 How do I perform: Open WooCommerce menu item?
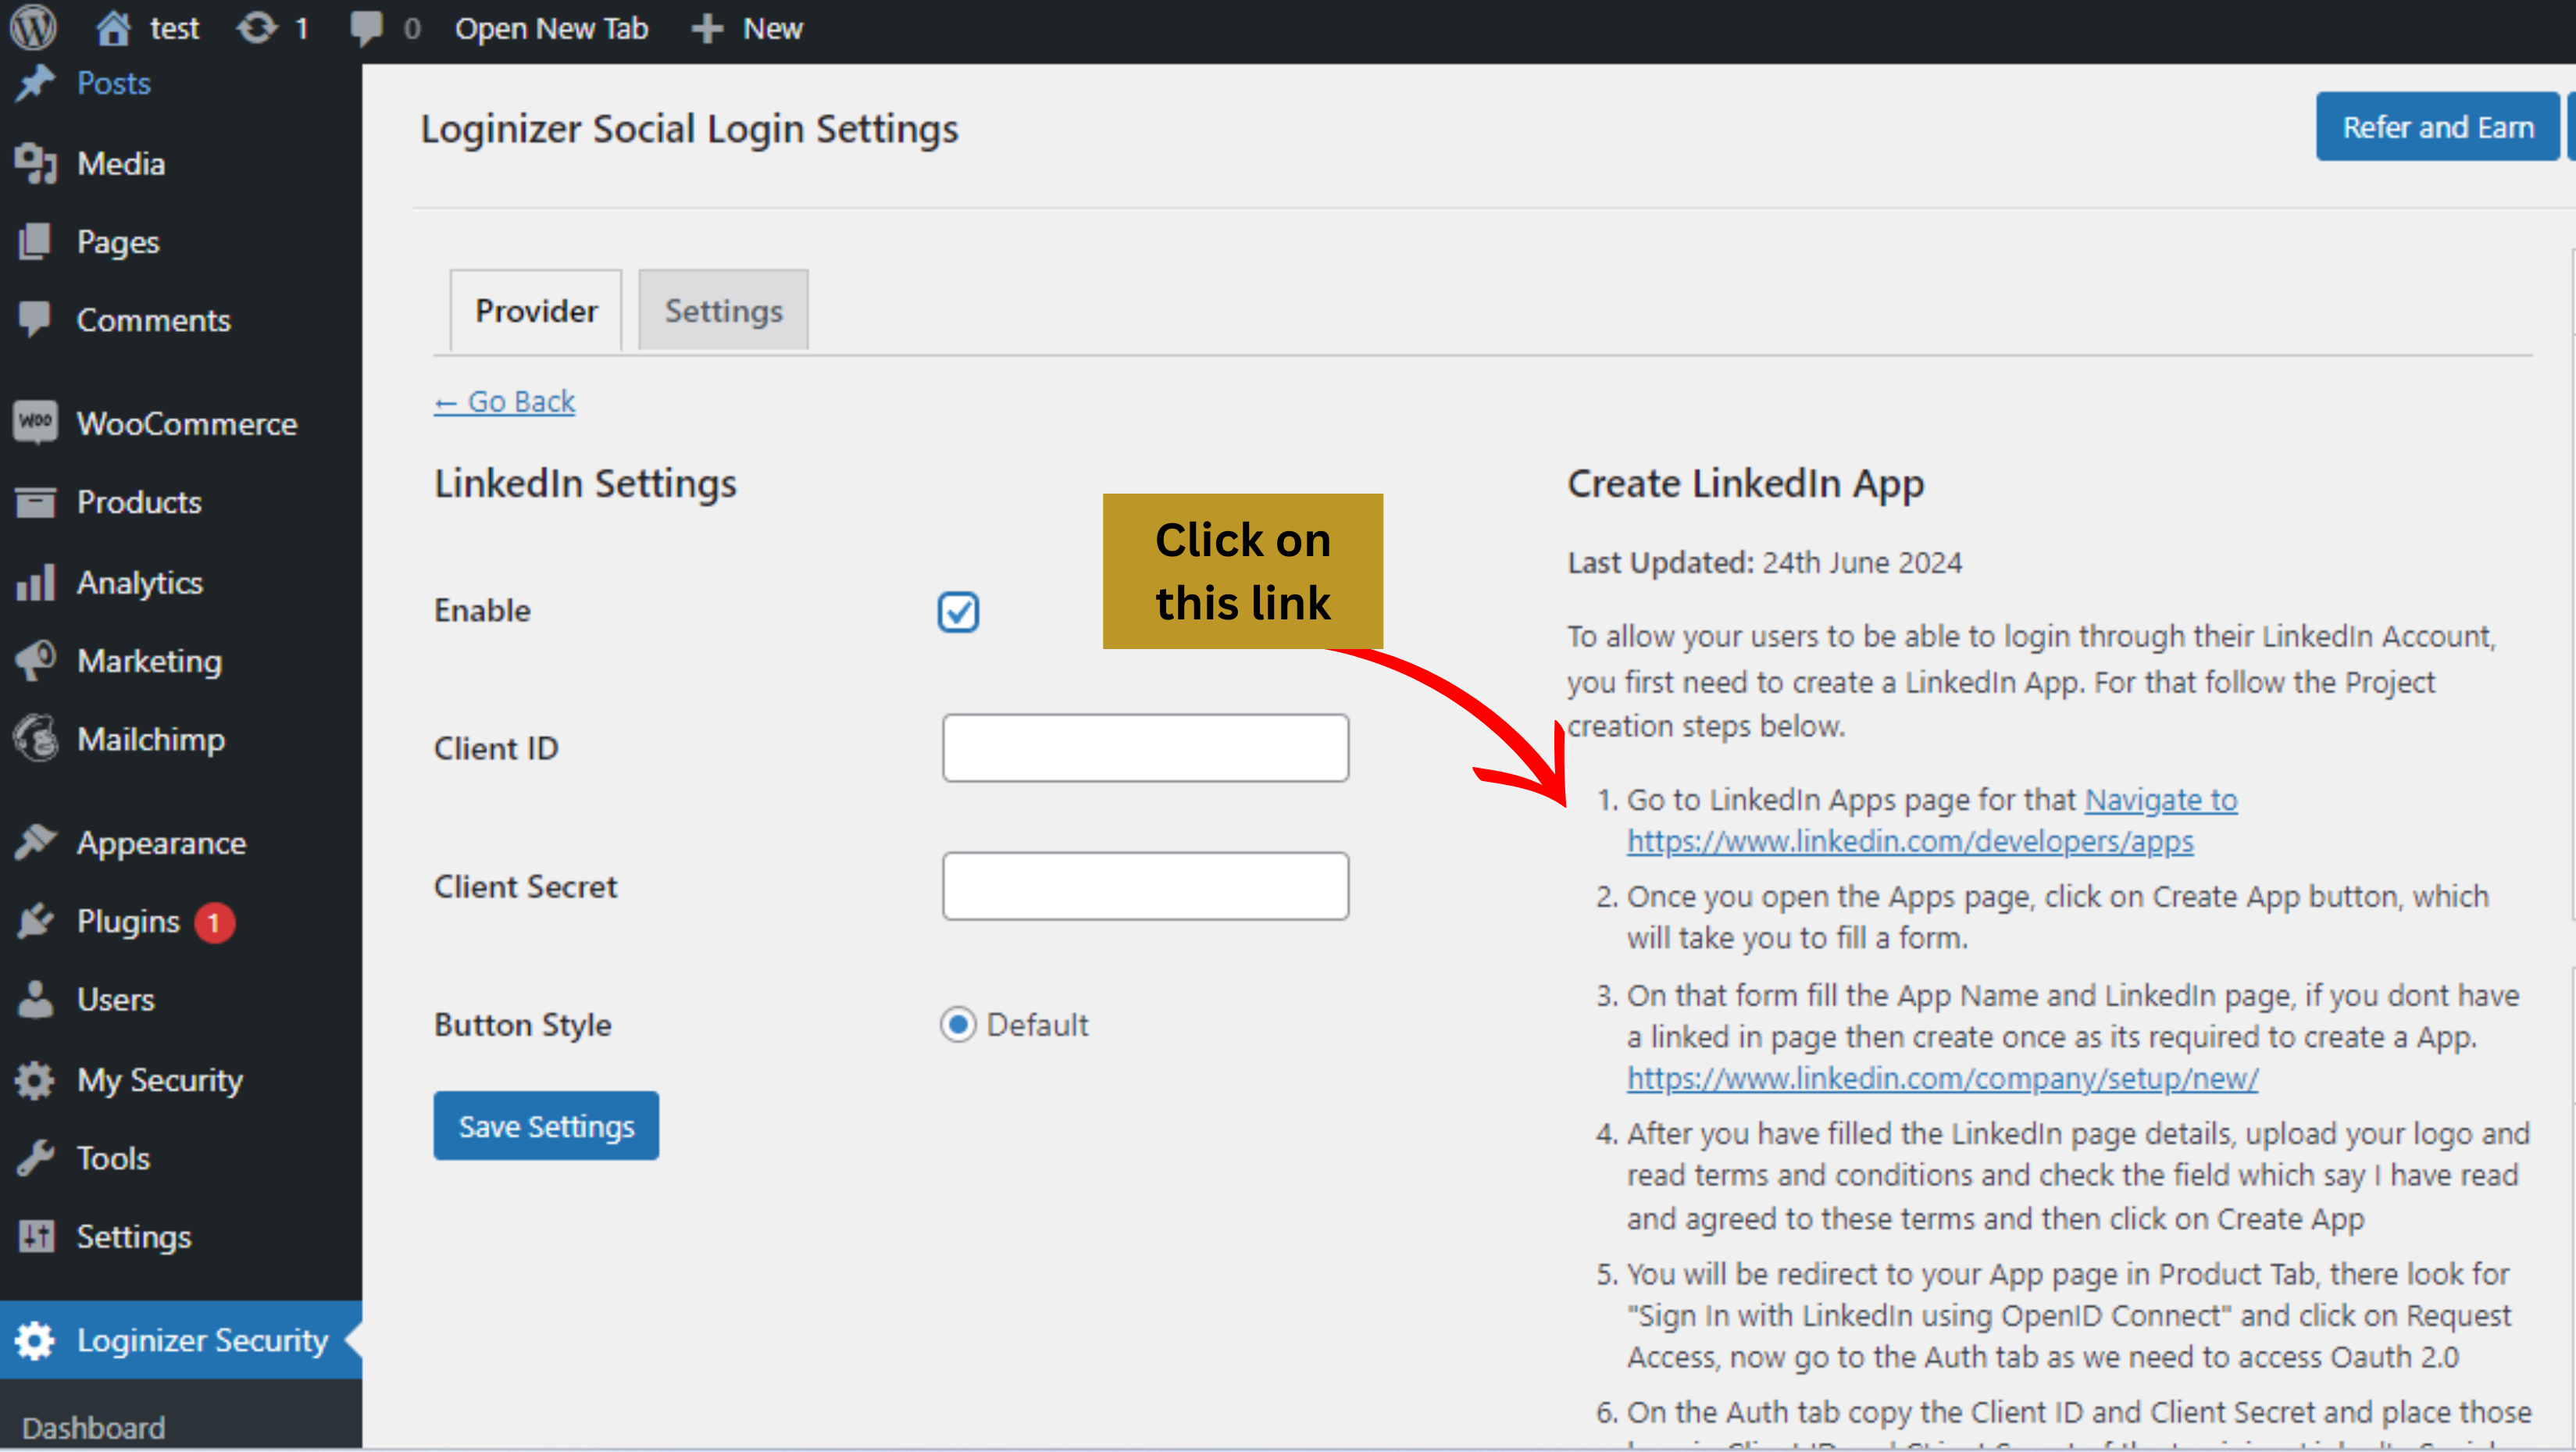[x=187, y=423]
